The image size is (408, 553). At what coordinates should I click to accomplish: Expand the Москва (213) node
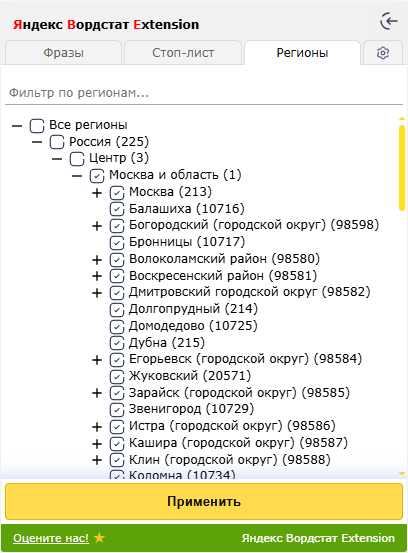click(97, 193)
